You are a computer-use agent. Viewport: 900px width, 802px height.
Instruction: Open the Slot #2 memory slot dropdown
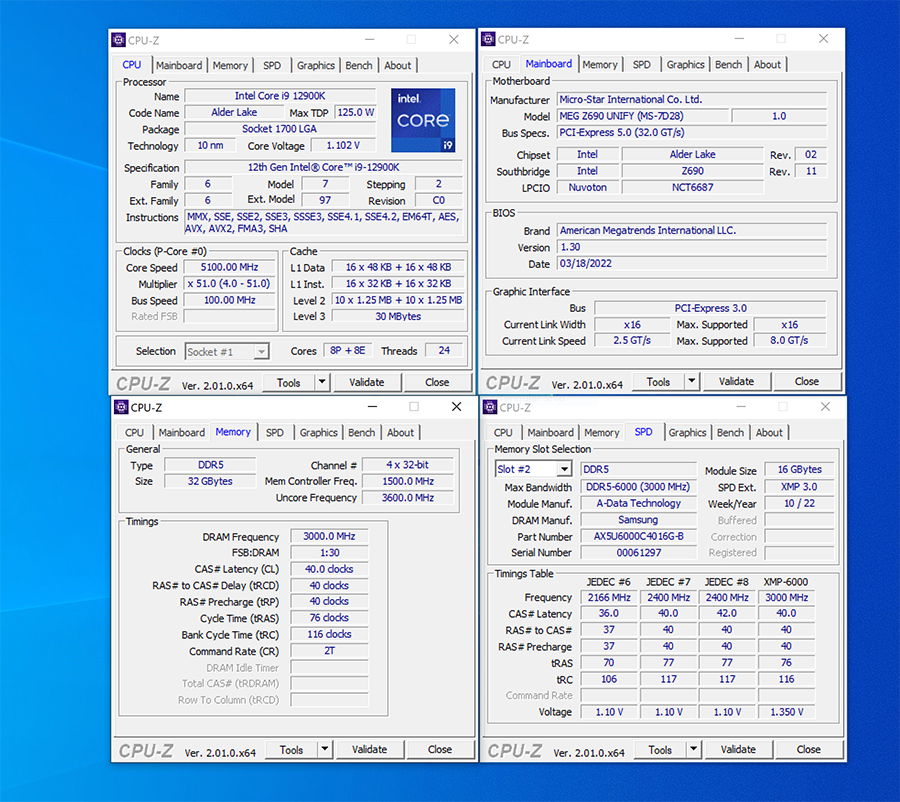[564, 469]
